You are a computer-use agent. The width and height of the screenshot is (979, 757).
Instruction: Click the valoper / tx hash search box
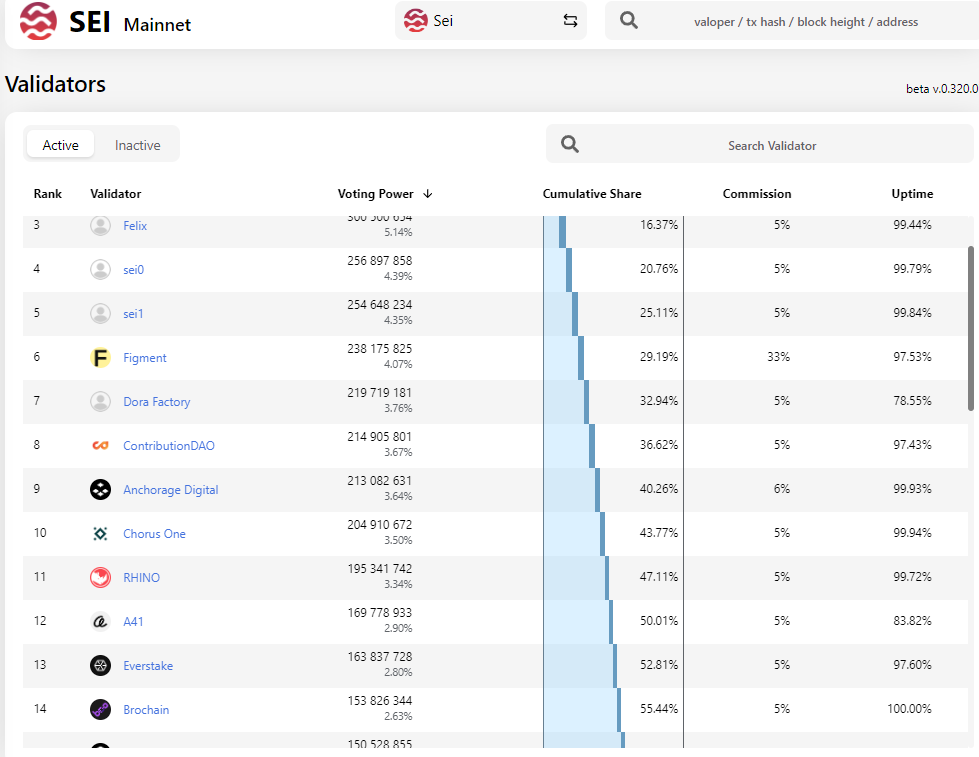point(805,21)
